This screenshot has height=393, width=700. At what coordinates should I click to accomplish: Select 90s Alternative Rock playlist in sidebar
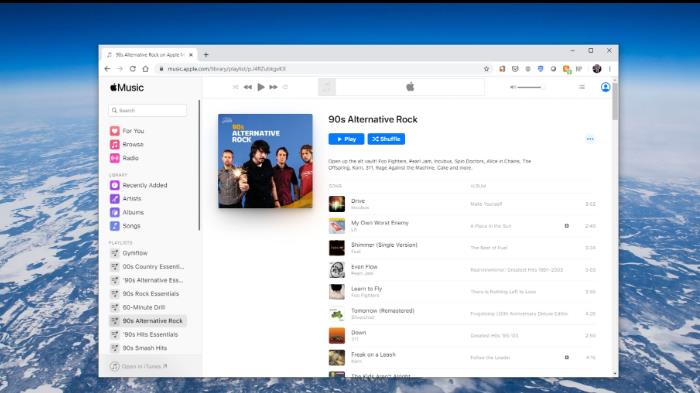[148, 321]
